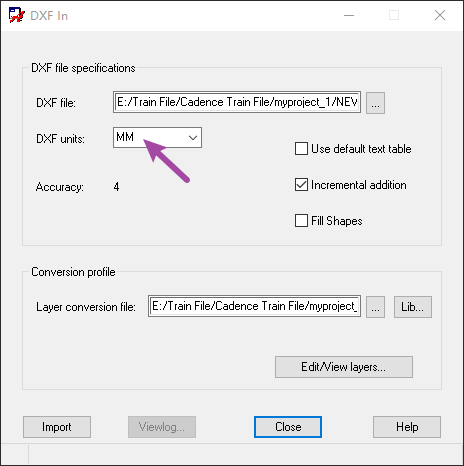Click the Viewlog... button
Viewport: 464px width, 466px height.
coord(162,427)
